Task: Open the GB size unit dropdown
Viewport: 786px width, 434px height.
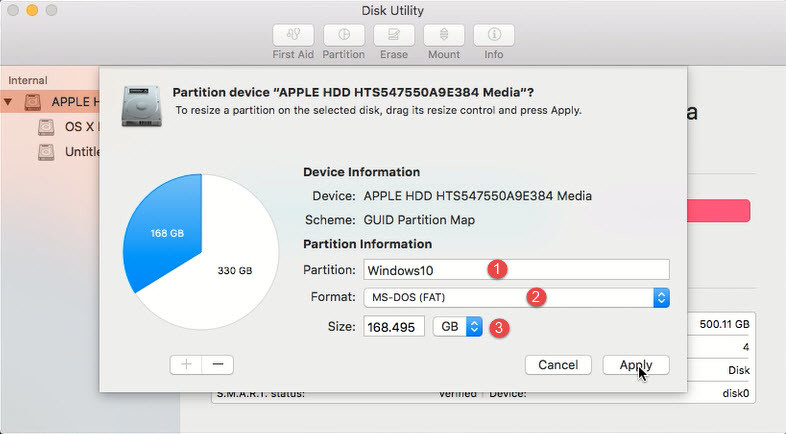Action: tap(458, 327)
